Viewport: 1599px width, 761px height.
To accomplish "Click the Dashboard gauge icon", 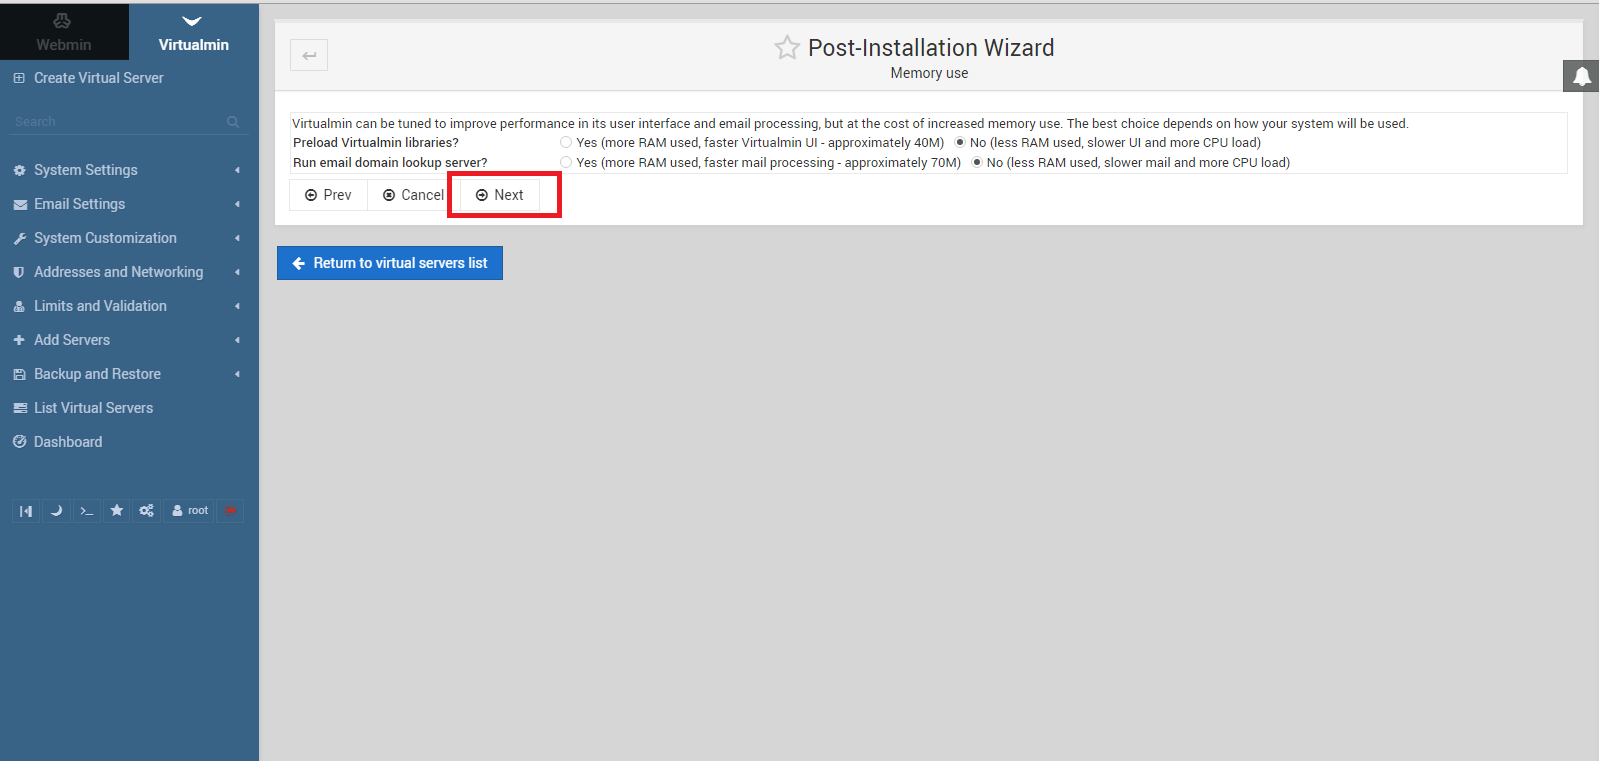I will click(x=19, y=441).
